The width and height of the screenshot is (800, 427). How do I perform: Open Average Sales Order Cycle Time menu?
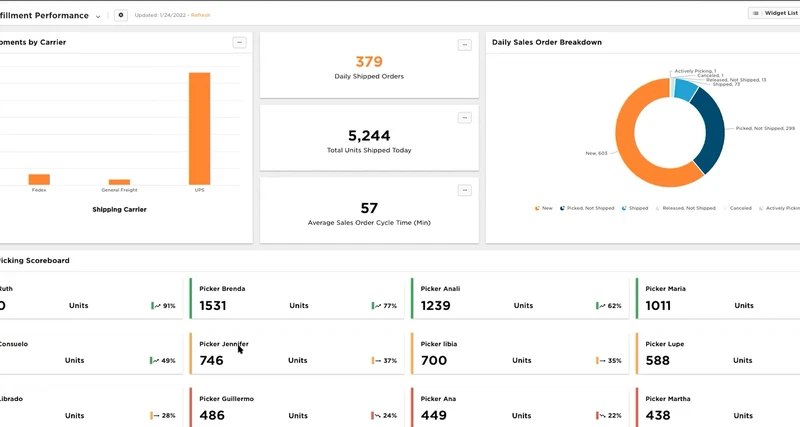(464, 191)
